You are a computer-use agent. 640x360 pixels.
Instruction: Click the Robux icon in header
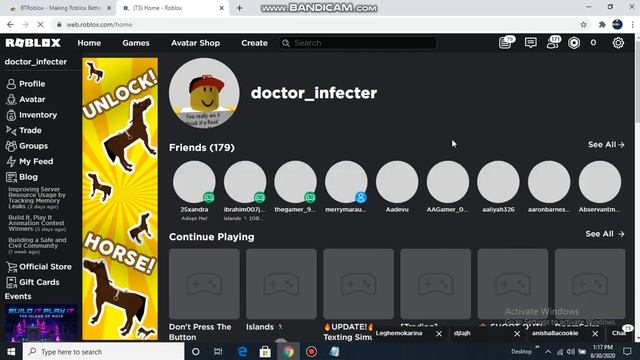pyautogui.click(x=574, y=43)
